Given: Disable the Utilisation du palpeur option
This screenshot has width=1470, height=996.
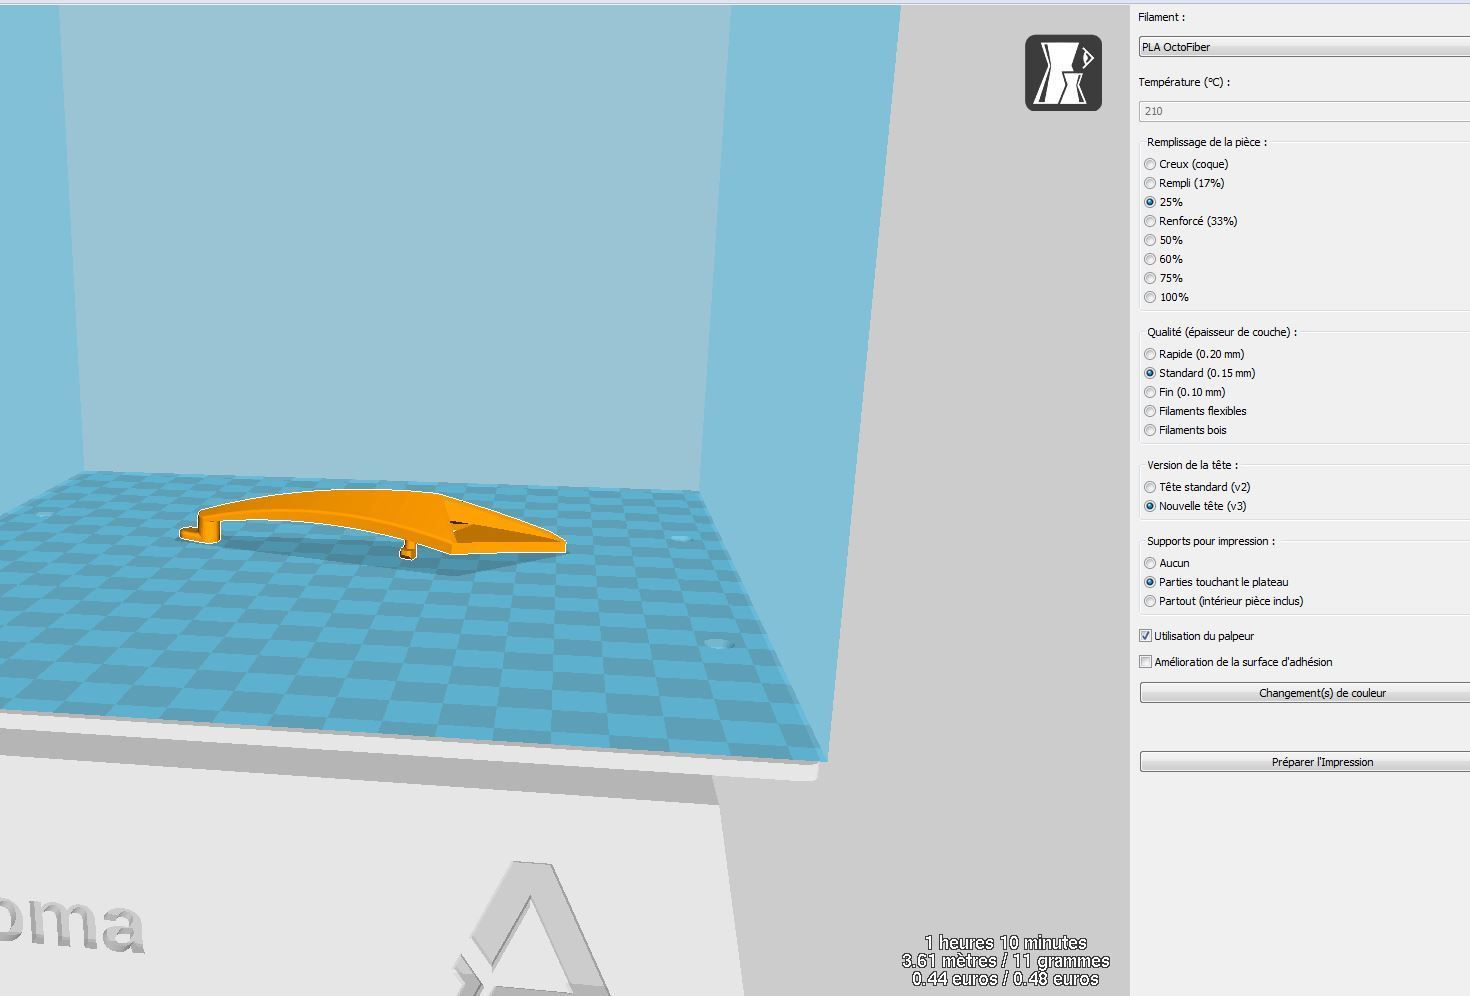Looking at the screenshot, I should click(x=1144, y=636).
